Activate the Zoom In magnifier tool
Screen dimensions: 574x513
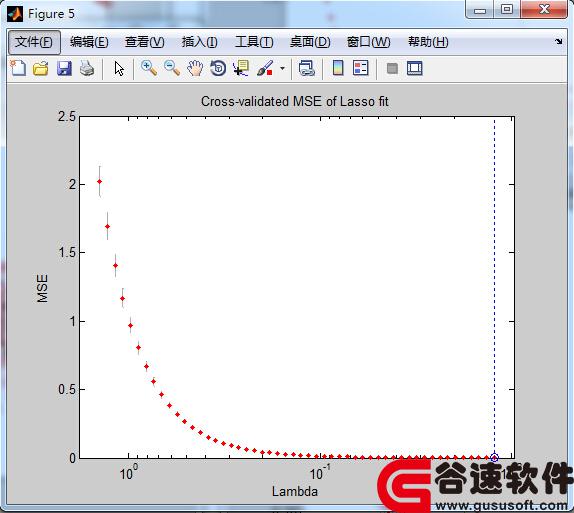[149, 68]
